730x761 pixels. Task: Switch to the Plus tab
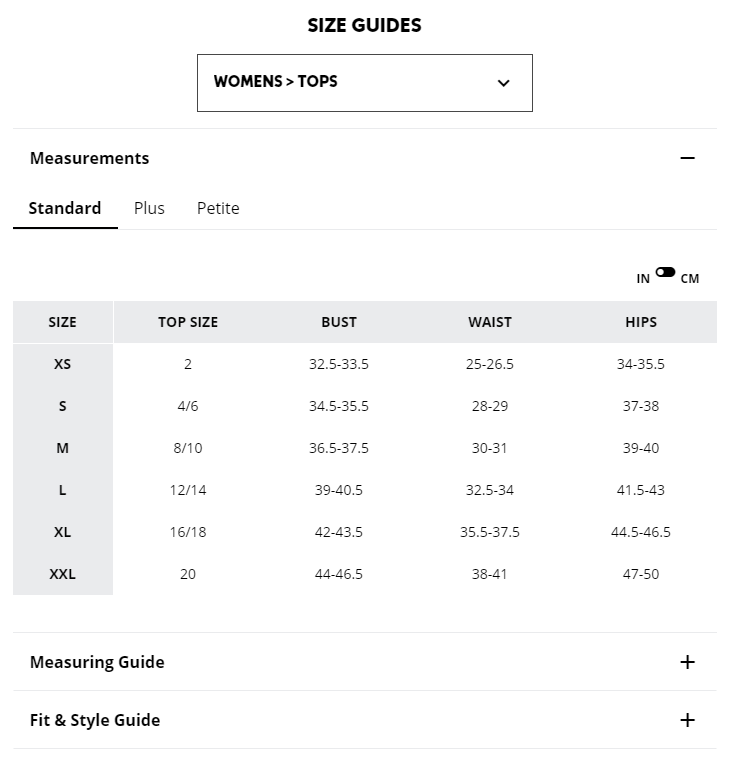149,208
